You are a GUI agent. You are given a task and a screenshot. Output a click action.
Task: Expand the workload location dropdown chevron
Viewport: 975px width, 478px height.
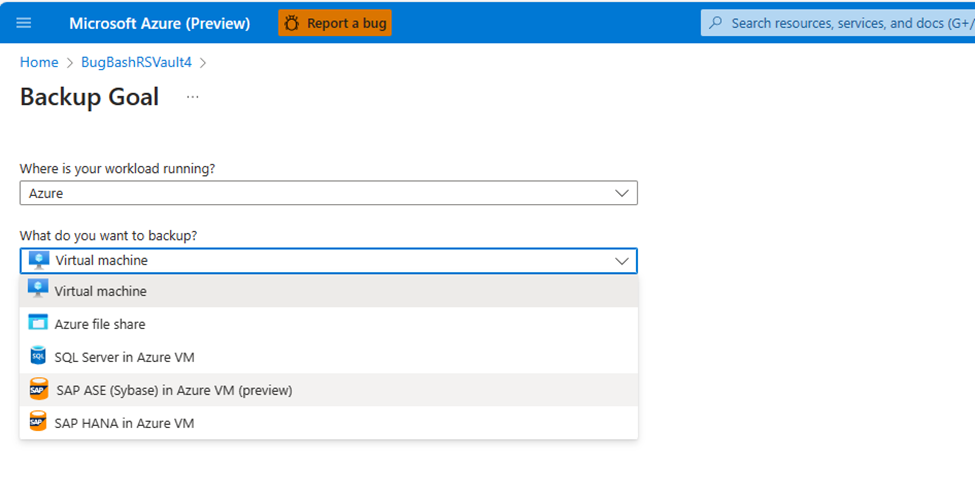tap(622, 193)
